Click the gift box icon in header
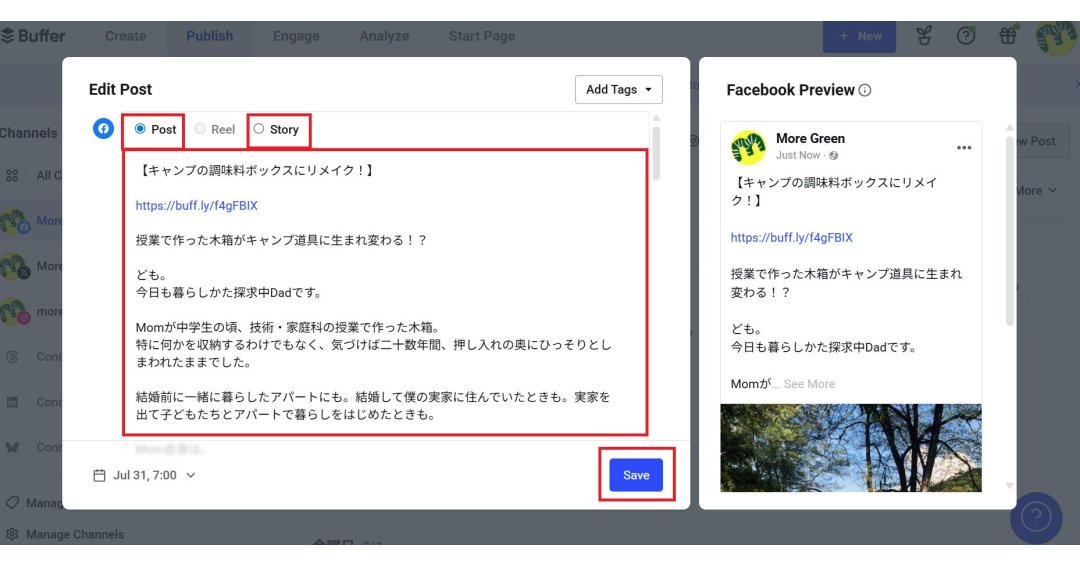The image size is (1080, 566). (1008, 36)
